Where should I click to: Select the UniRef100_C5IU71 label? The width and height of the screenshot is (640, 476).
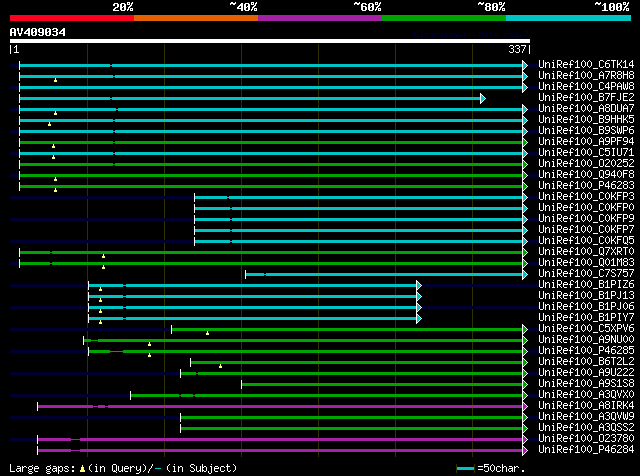click(586, 153)
